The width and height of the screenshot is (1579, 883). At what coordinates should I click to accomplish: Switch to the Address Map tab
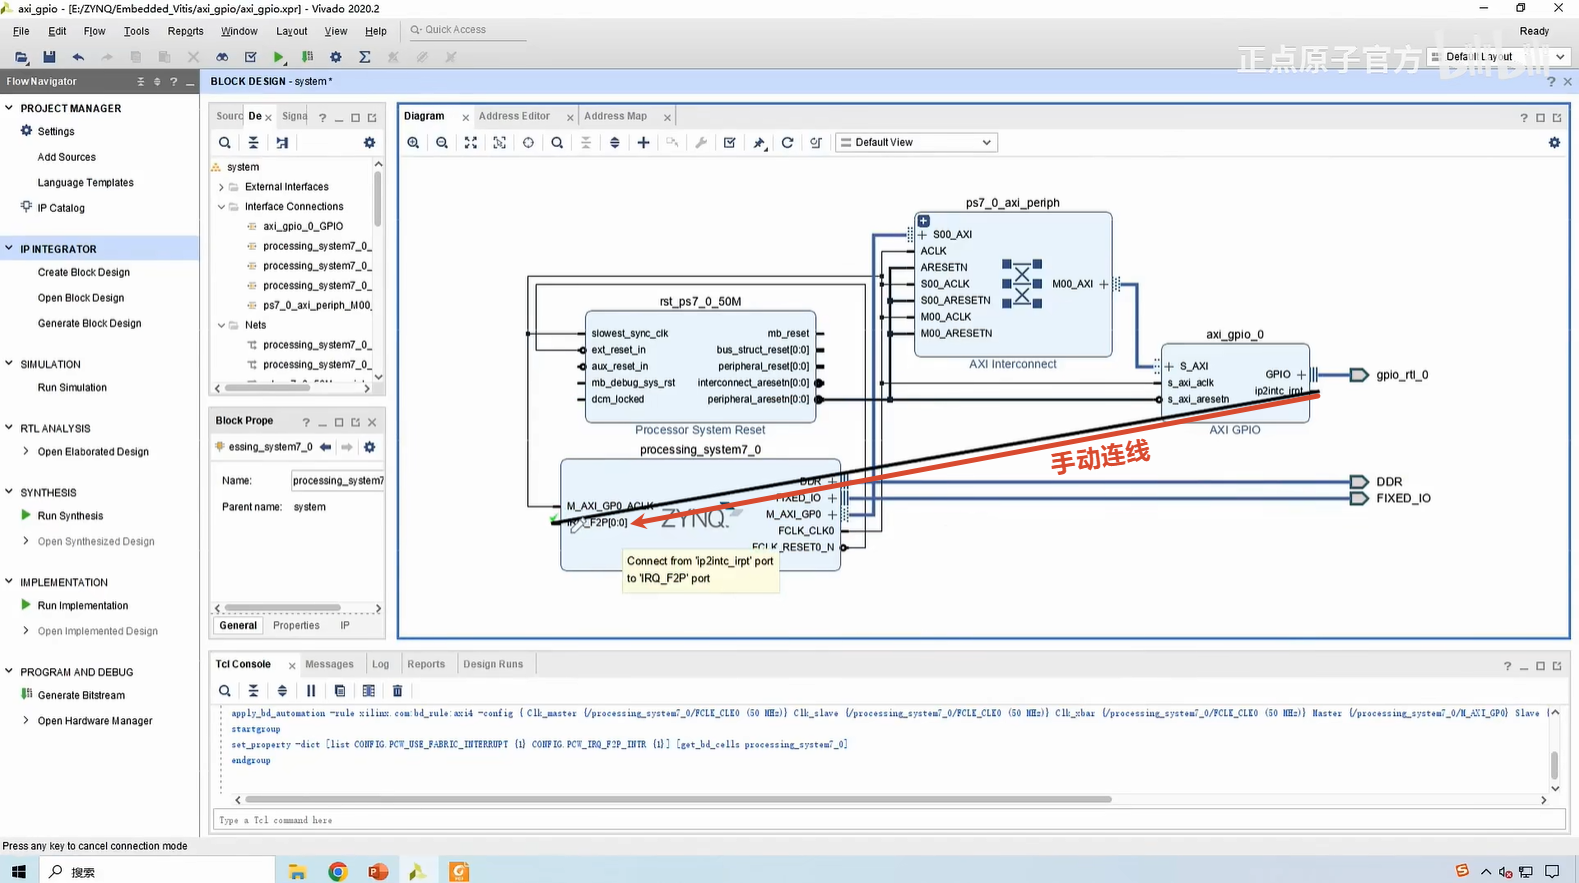[x=615, y=116]
